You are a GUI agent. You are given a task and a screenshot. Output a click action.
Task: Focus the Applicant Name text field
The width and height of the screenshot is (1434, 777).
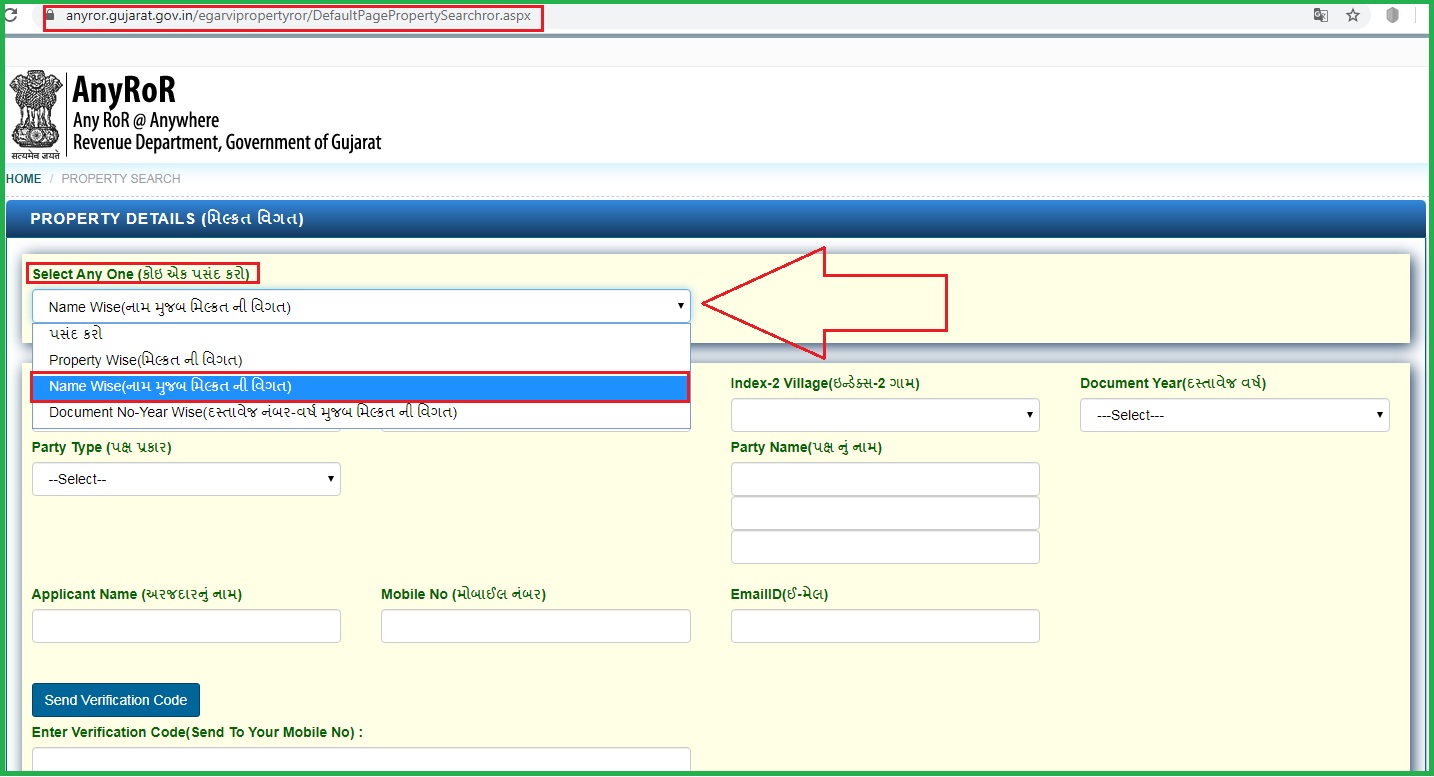186,626
